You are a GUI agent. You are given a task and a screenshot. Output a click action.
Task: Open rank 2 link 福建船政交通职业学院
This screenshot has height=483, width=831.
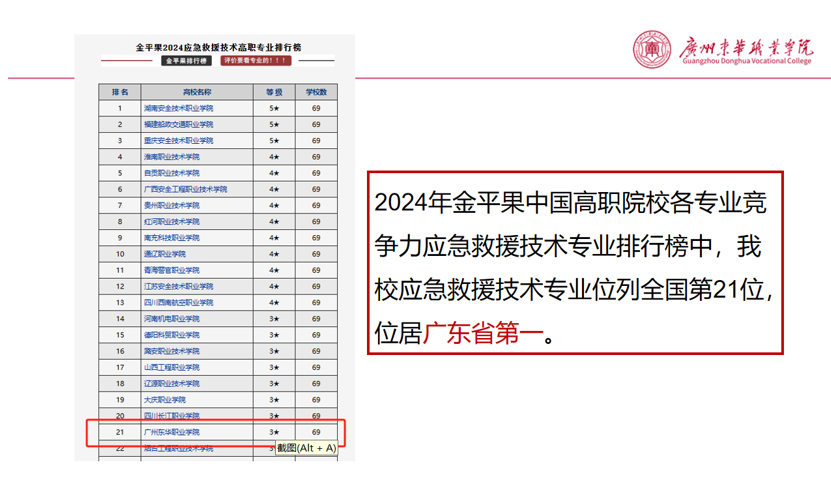pyautogui.click(x=179, y=125)
